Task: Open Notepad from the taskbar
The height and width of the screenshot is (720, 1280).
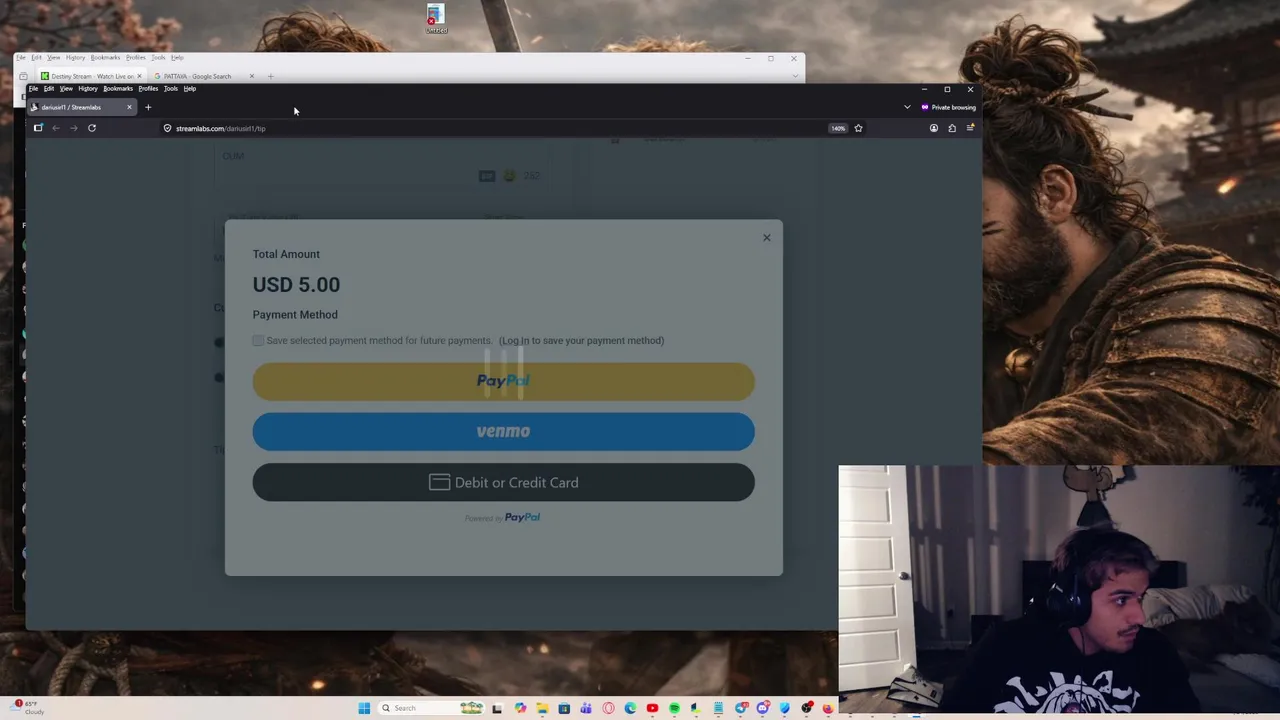Action: click(x=718, y=708)
